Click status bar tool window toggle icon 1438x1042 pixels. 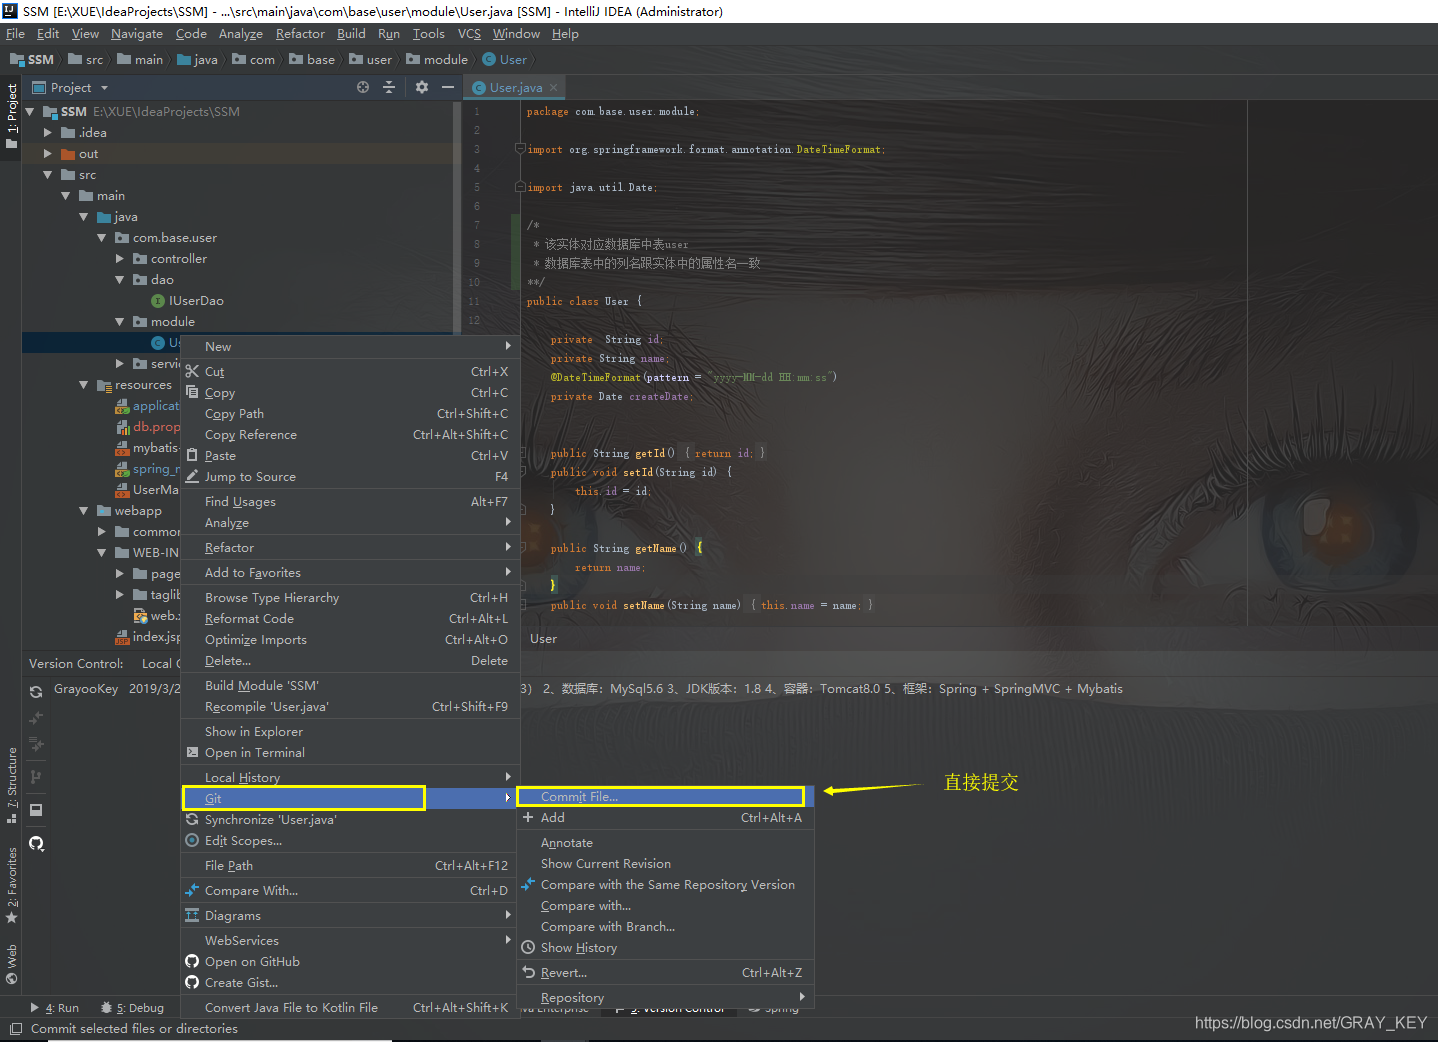16,1028
